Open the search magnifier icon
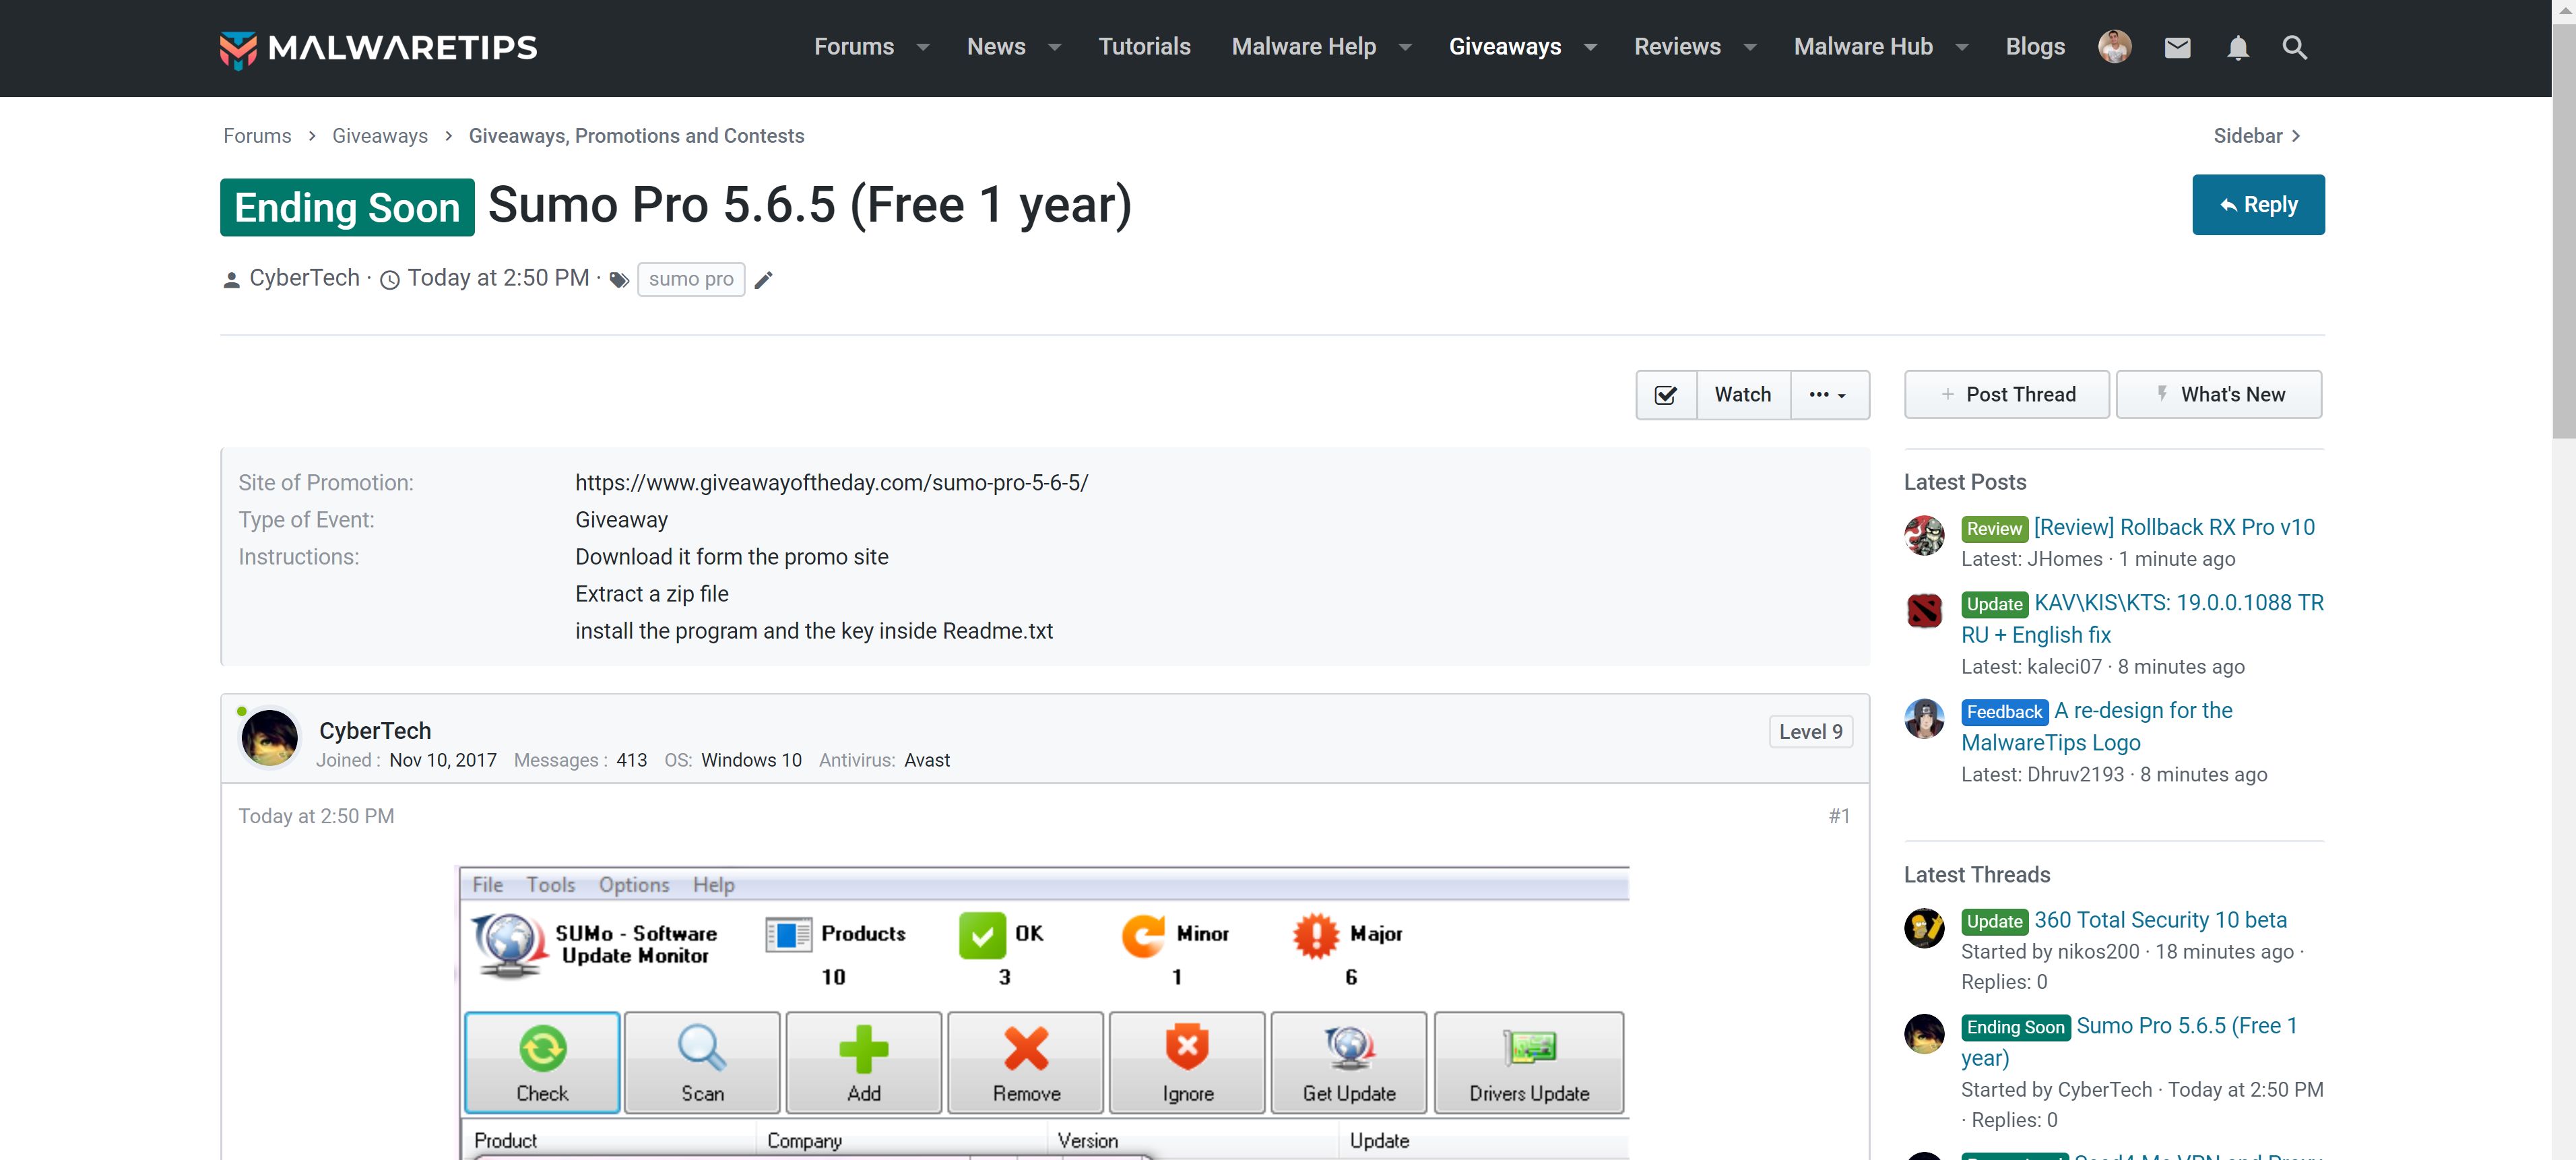Image resolution: width=2576 pixels, height=1160 pixels. click(2294, 47)
